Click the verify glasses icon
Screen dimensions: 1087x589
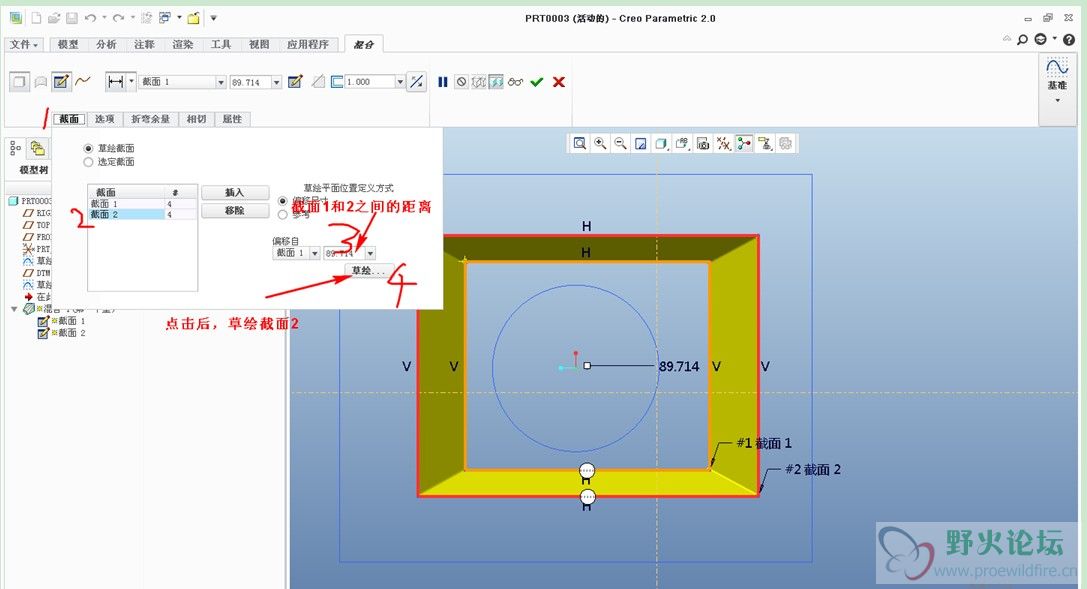coord(515,82)
